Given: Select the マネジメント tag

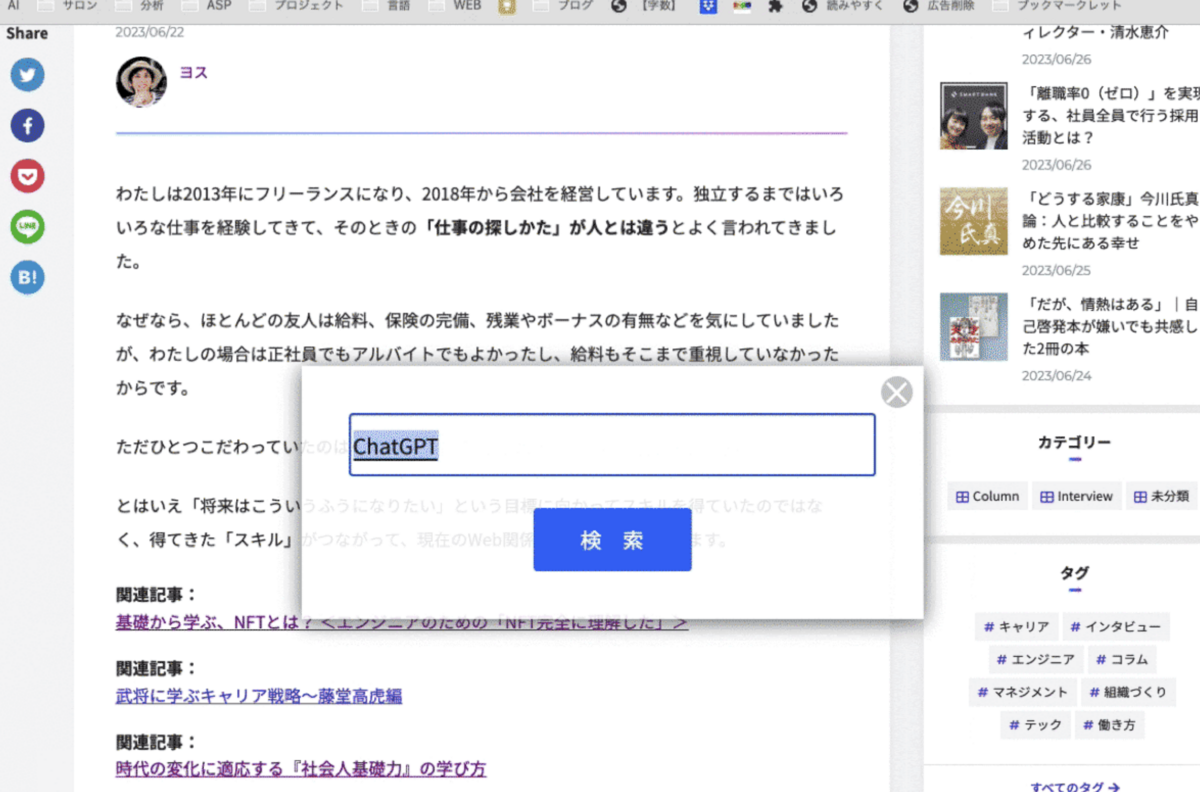Looking at the screenshot, I should point(1023,692).
